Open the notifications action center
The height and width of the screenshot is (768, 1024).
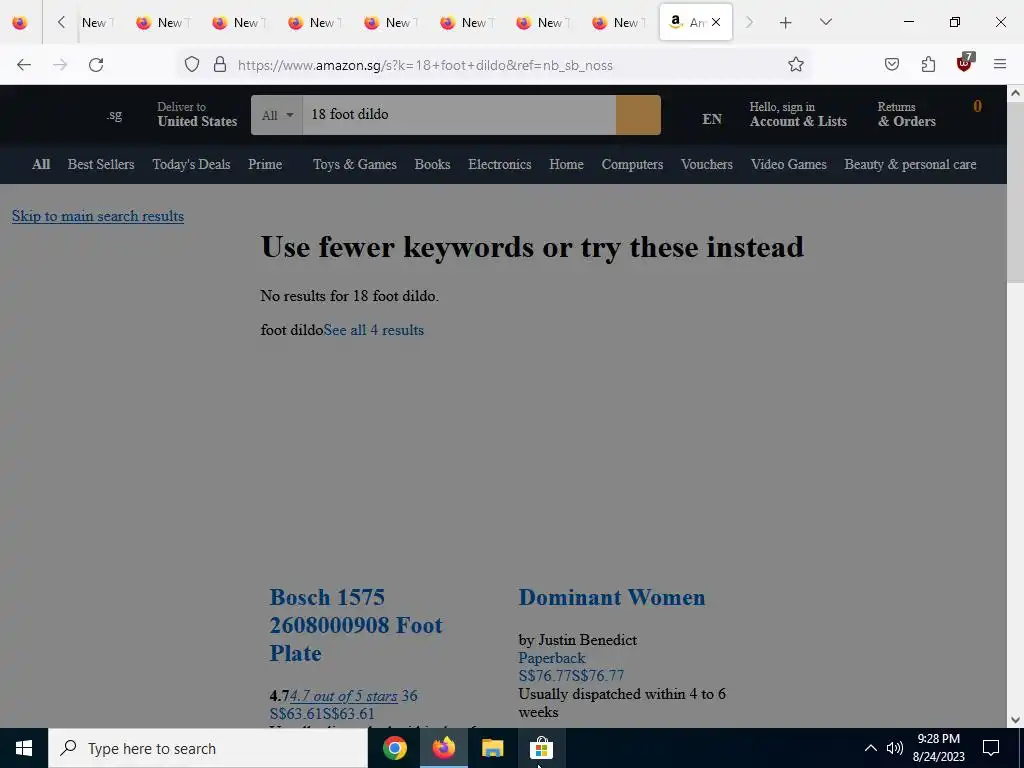pyautogui.click(x=991, y=748)
